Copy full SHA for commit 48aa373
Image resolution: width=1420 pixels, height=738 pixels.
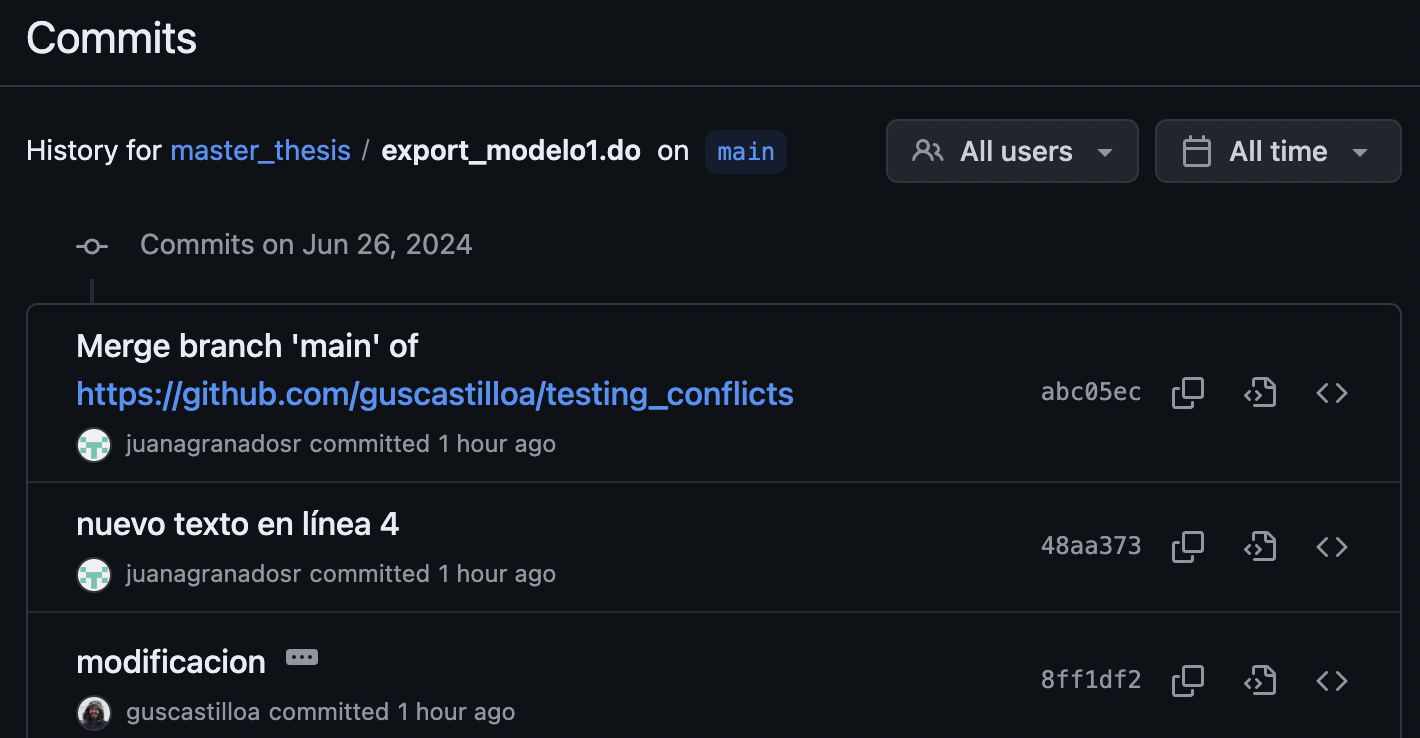pyautogui.click(x=1187, y=546)
